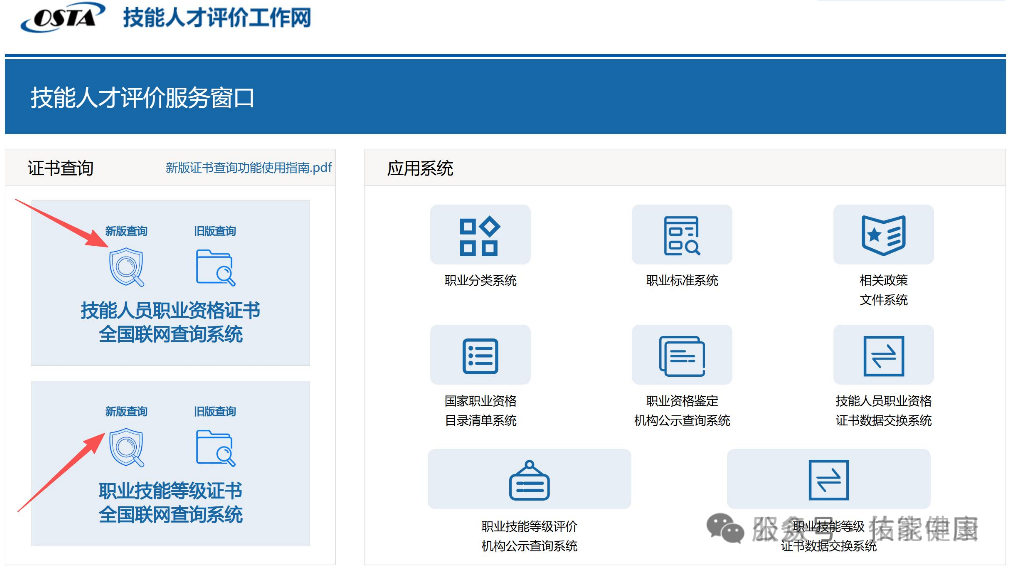The image size is (1010, 569).
Task: Click the 旧版查询 folder icon for 职业技能等级证书
Action: pos(215,447)
